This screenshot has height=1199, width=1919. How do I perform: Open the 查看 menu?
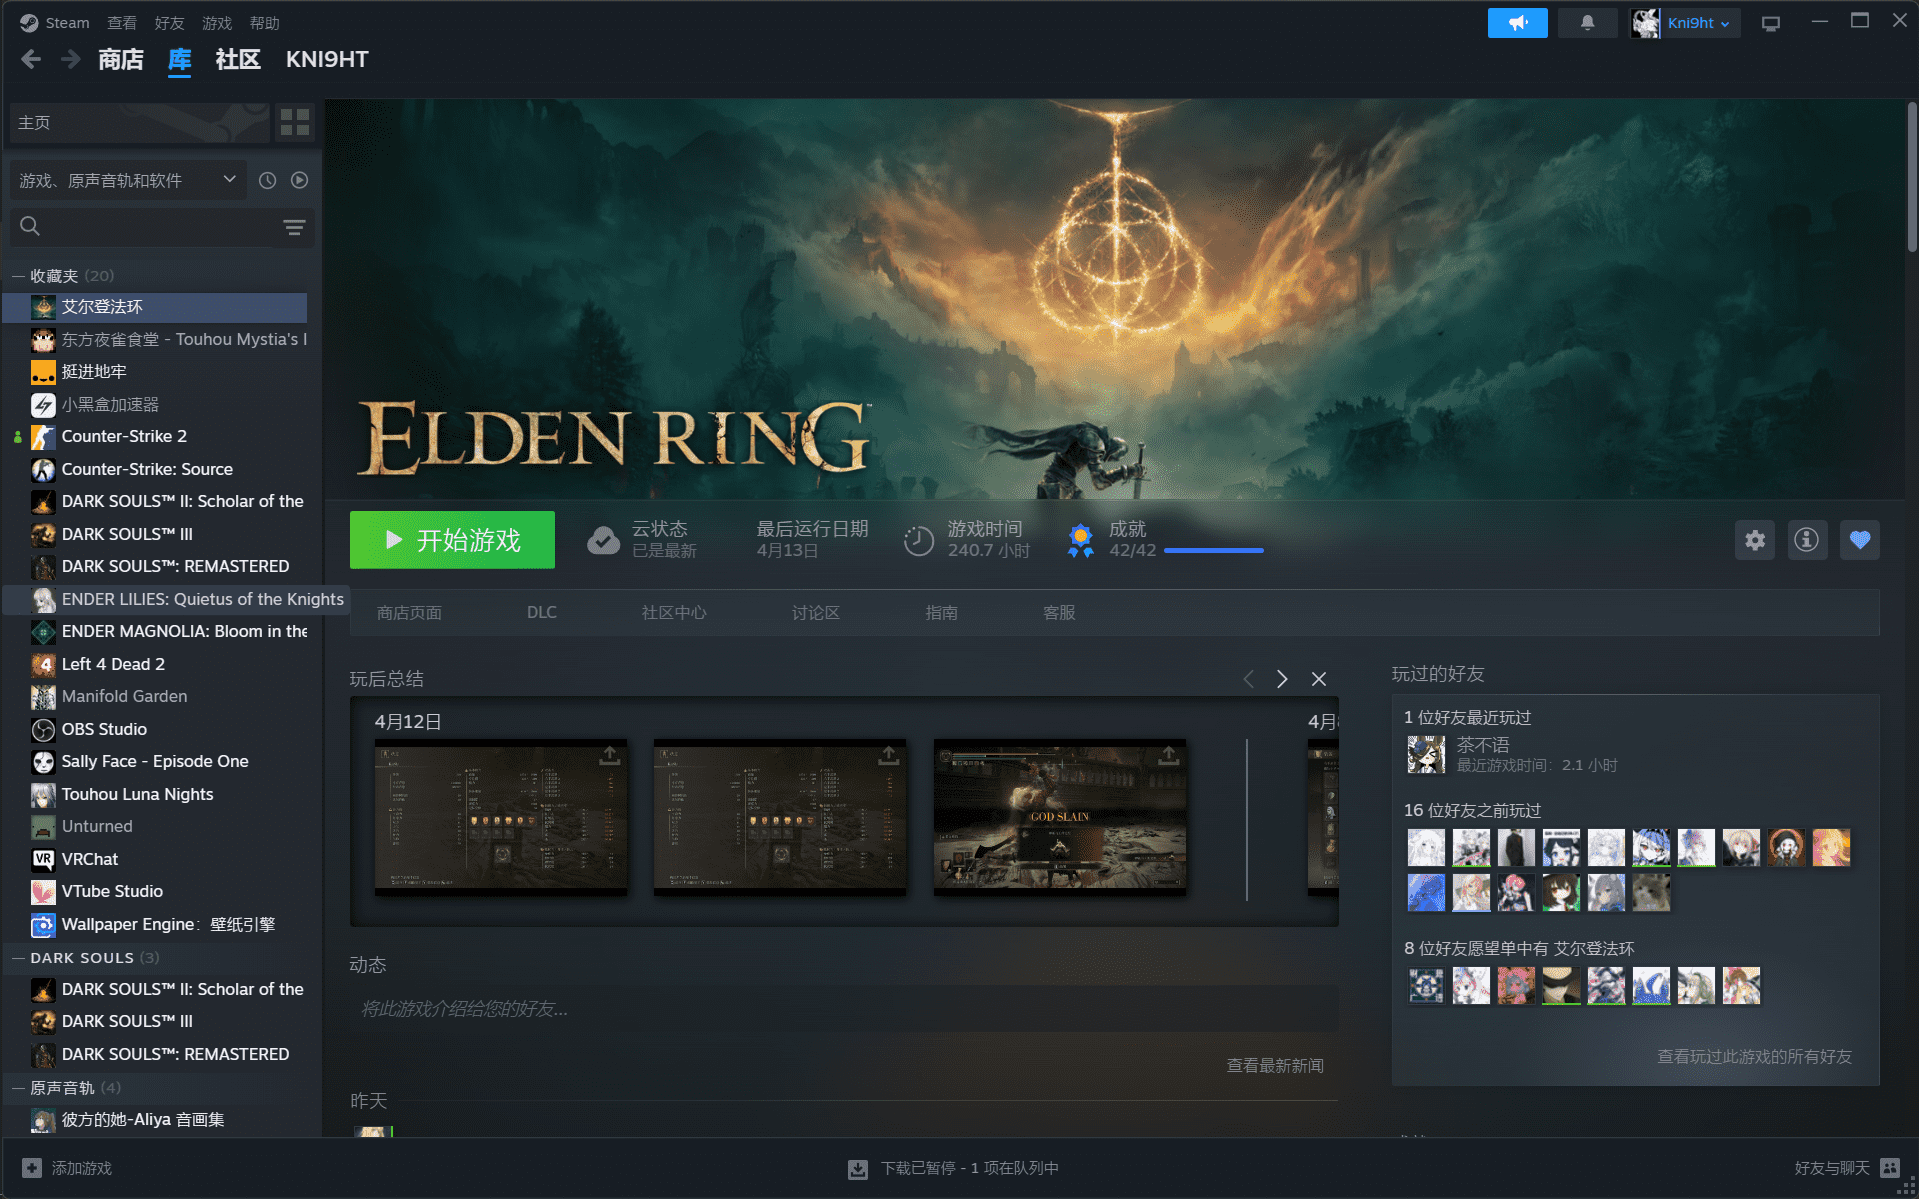point(122,23)
